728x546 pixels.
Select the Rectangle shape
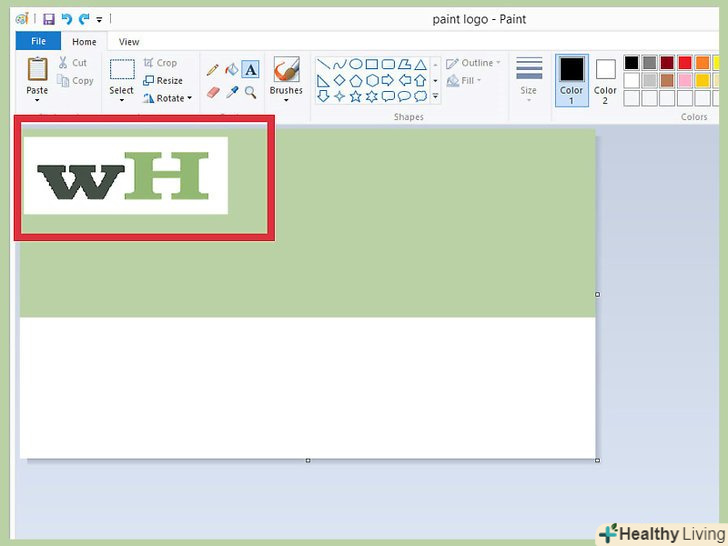point(371,64)
